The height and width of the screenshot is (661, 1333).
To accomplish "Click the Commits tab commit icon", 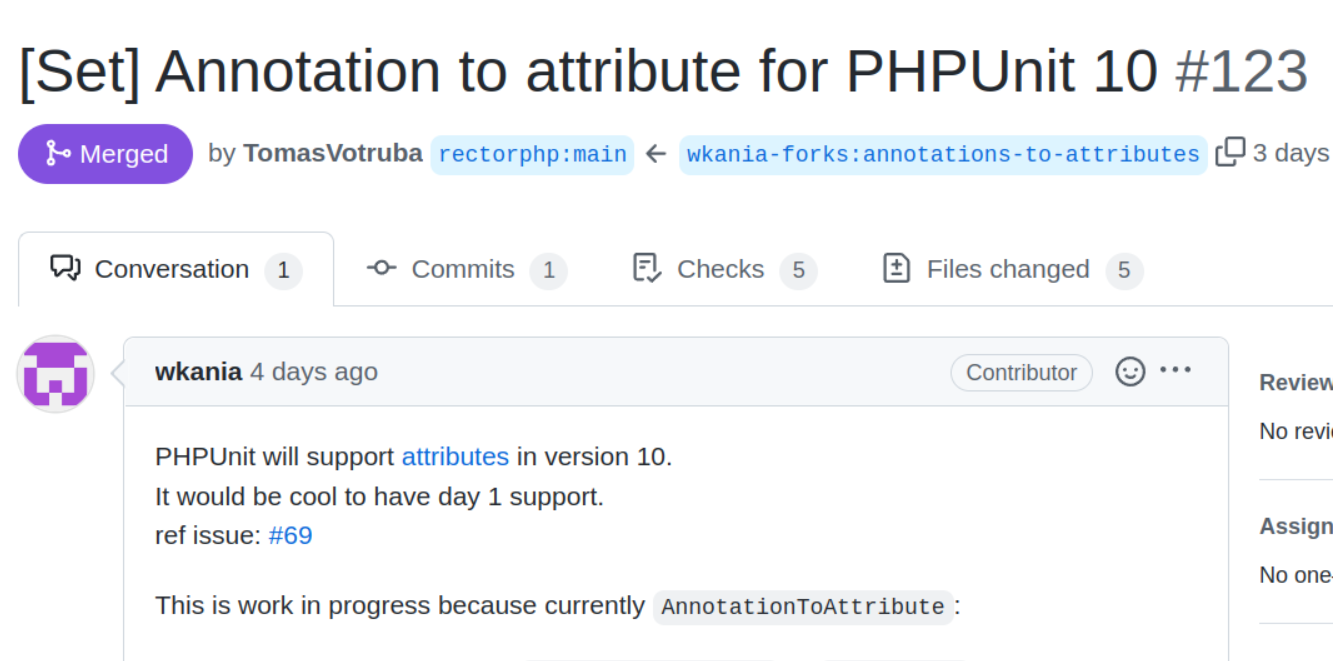I will pyautogui.click(x=382, y=268).
